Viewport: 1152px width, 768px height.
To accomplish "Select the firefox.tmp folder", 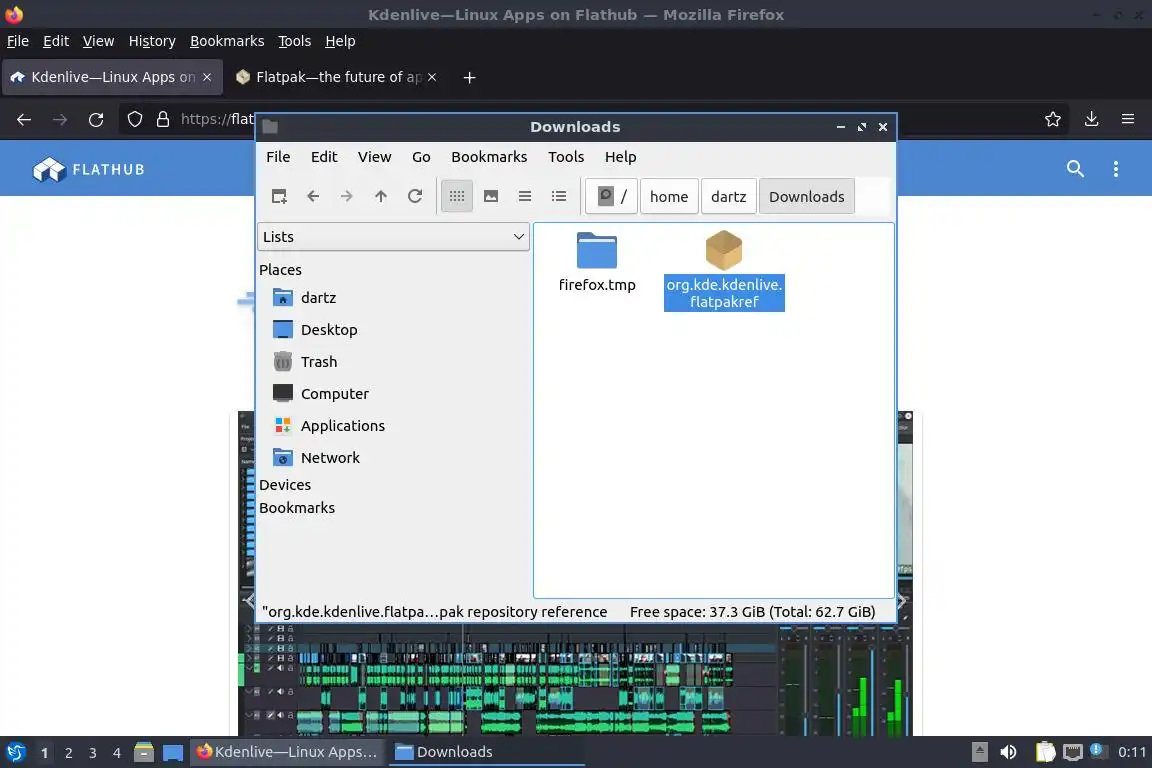I will pos(597,262).
